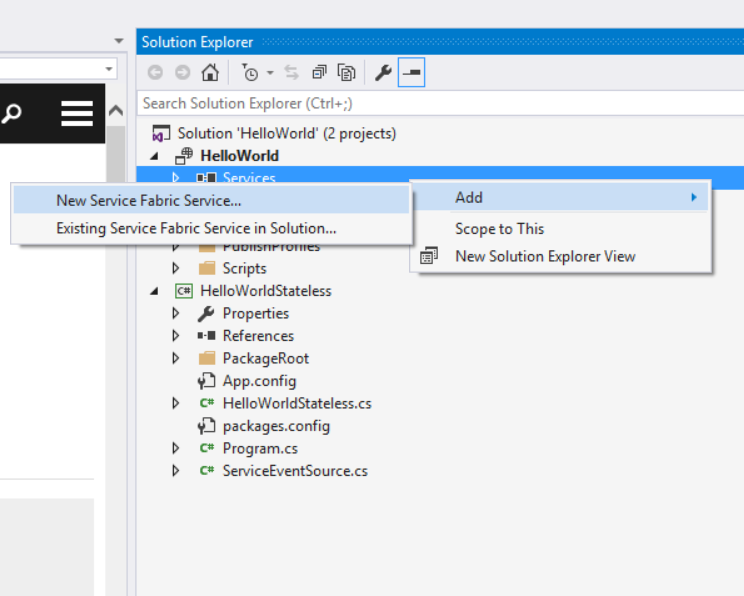Select ServiceEventSource.cs file
Screen dimensions: 744x596
(x=295, y=471)
